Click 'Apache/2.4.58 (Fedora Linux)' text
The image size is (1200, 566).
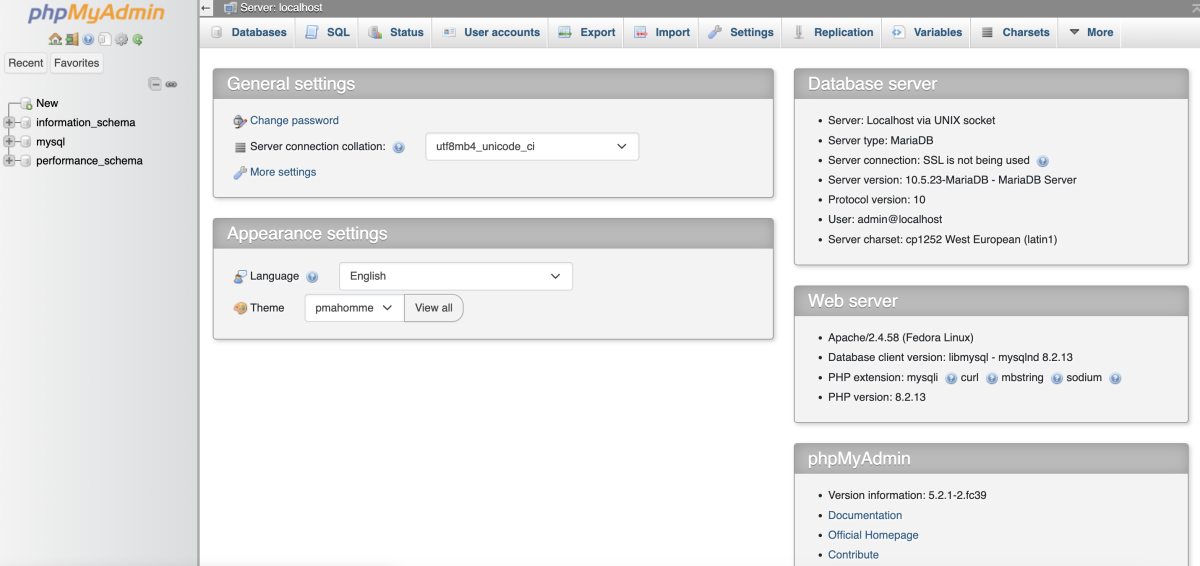[x=900, y=338]
